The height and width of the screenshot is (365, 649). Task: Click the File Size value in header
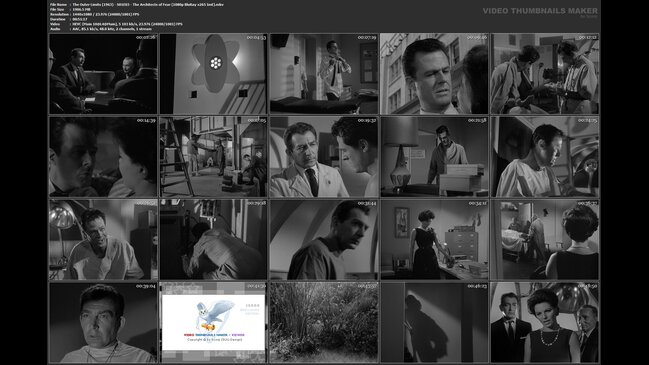pyautogui.click(x=82, y=10)
